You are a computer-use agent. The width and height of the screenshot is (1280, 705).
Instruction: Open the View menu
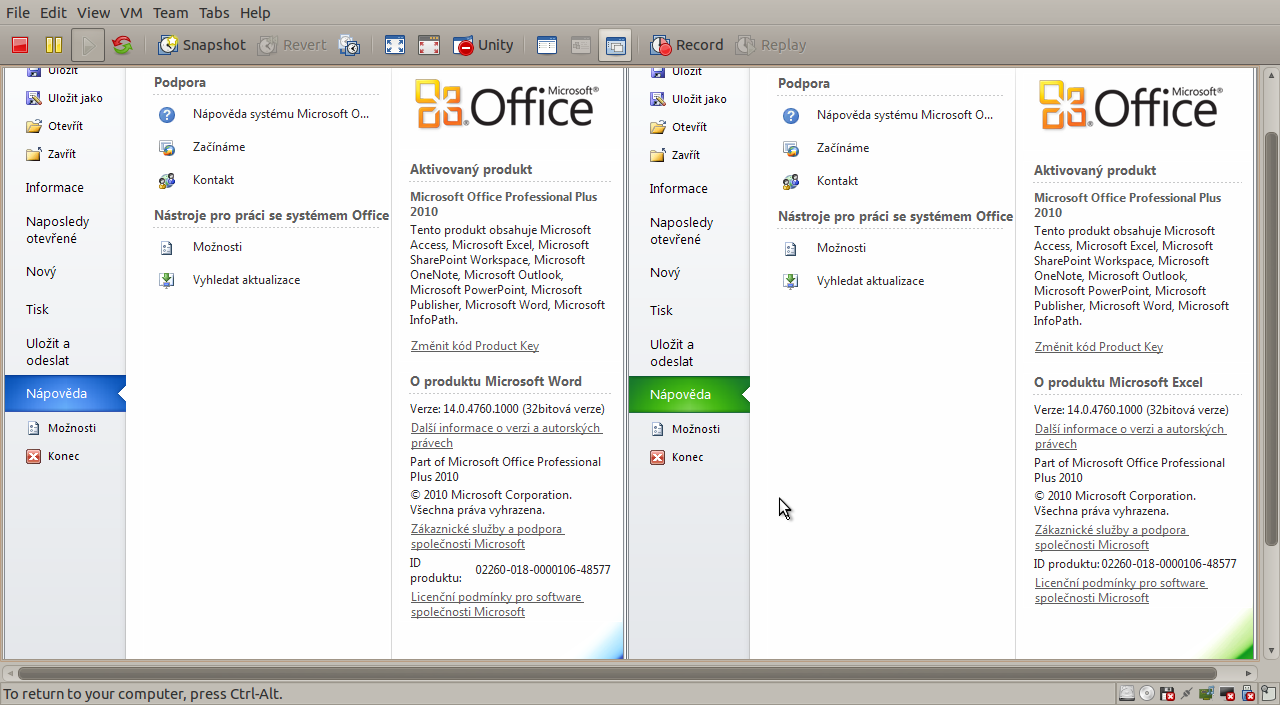click(93, 13)
